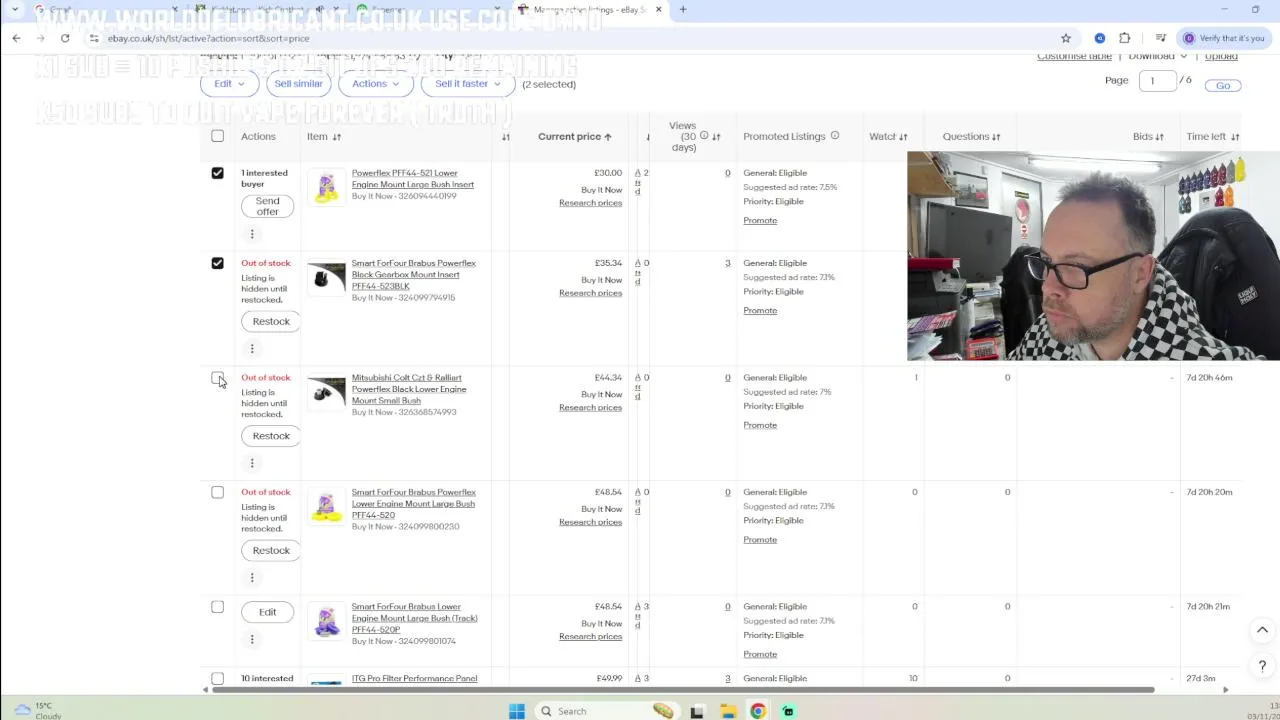Reload the eBay listings page
The width and height of the screenshot is (1280, 720).
tap(65, 38)
